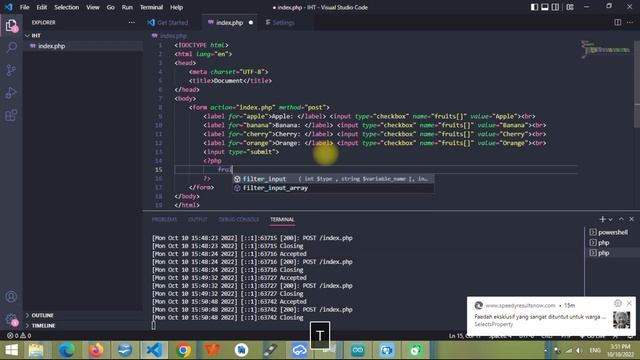Open File Explorer from the taskbar
Image resolution: width=640 pixels, height=360 pixels.
click(36, 350)
